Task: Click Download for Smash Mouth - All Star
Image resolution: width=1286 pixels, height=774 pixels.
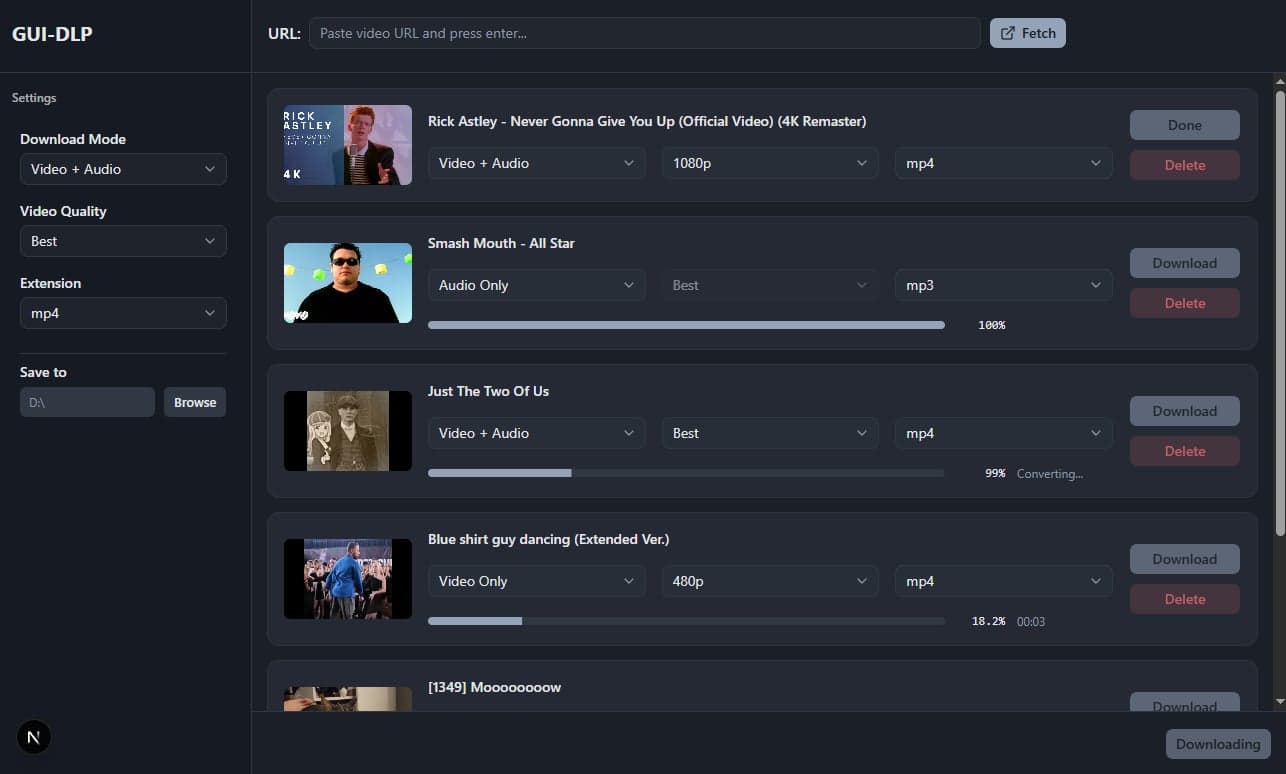Action: coord(1185,263)
